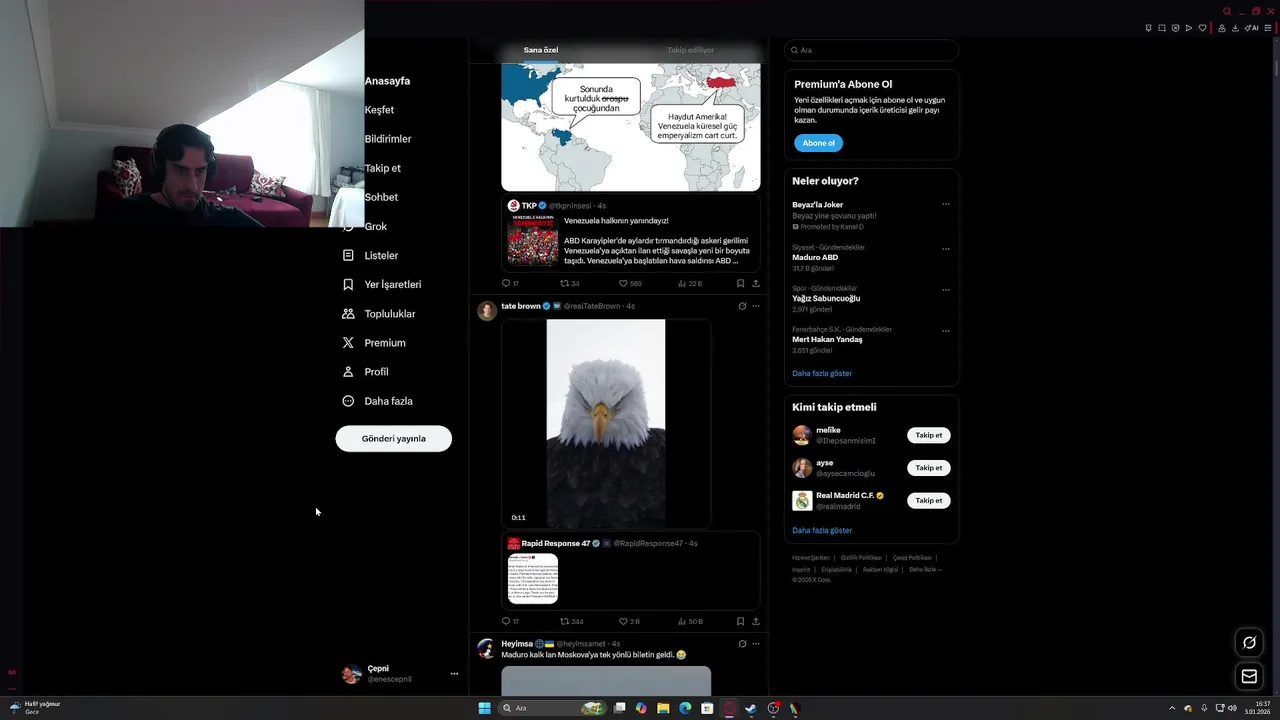Open the Profil person icon
Viewport: 1280px width, 720px height.
[x=348, y=371]
